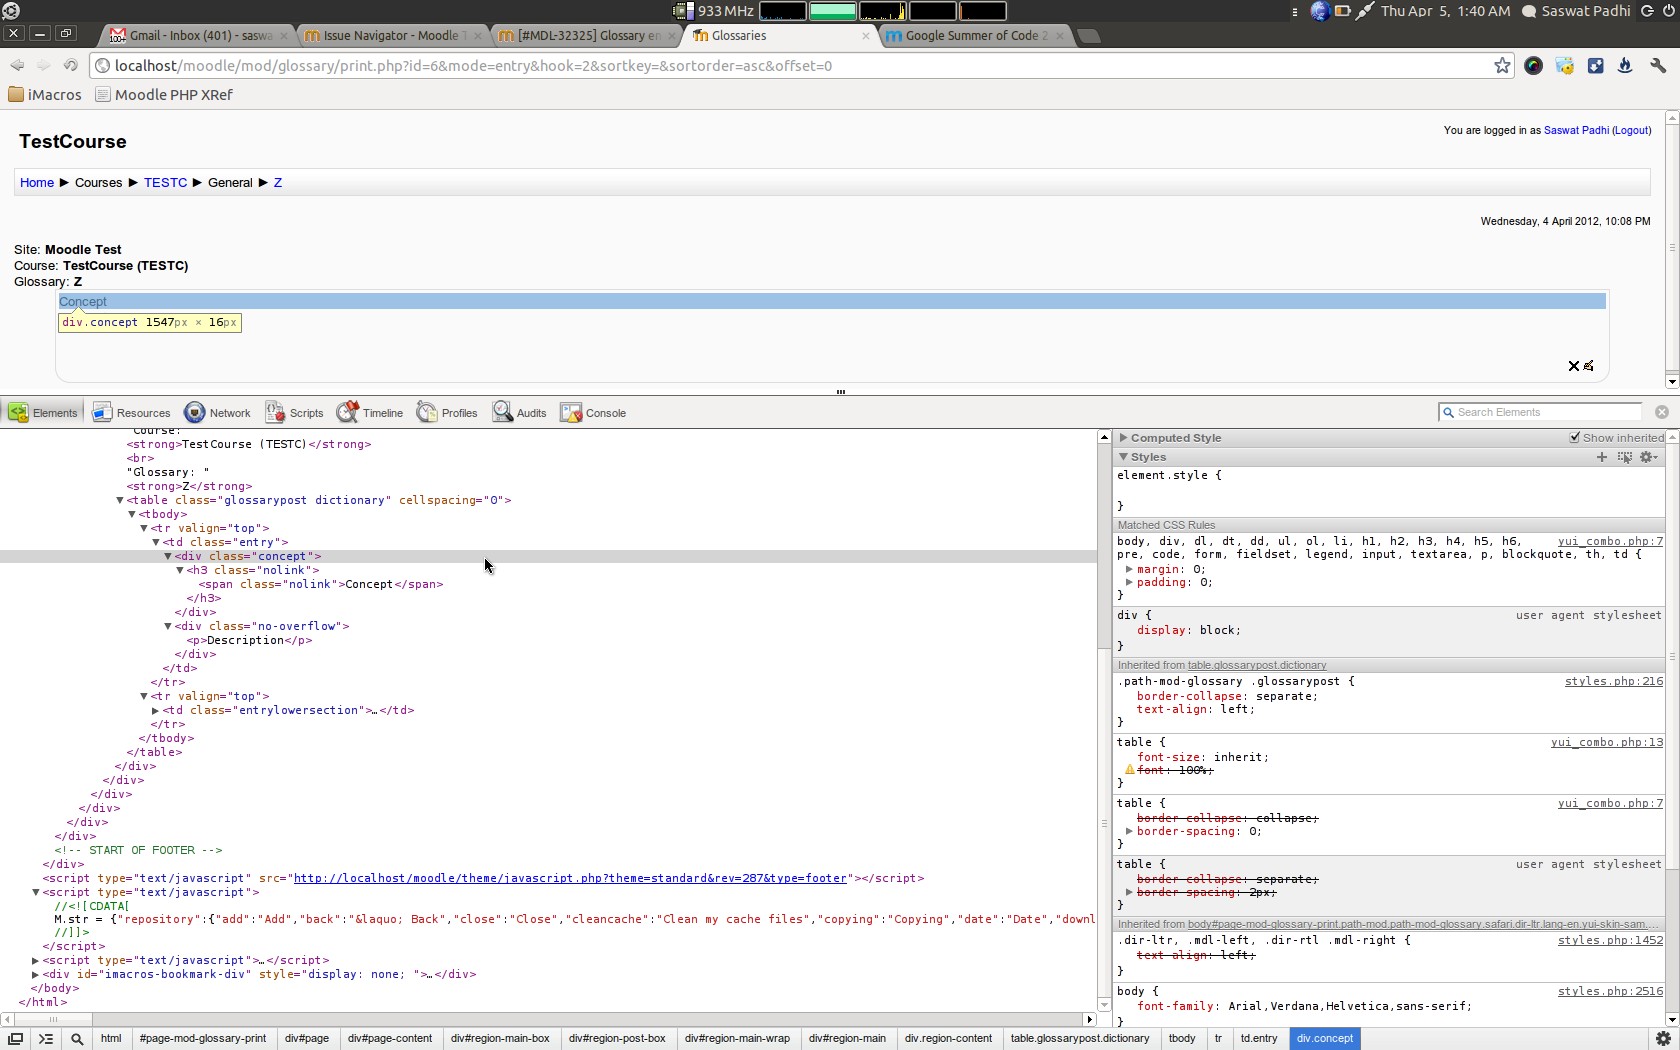Close DevTools with the round X button
This screenshot has height=1050, width=1680.
click(x=1662, y=412)
